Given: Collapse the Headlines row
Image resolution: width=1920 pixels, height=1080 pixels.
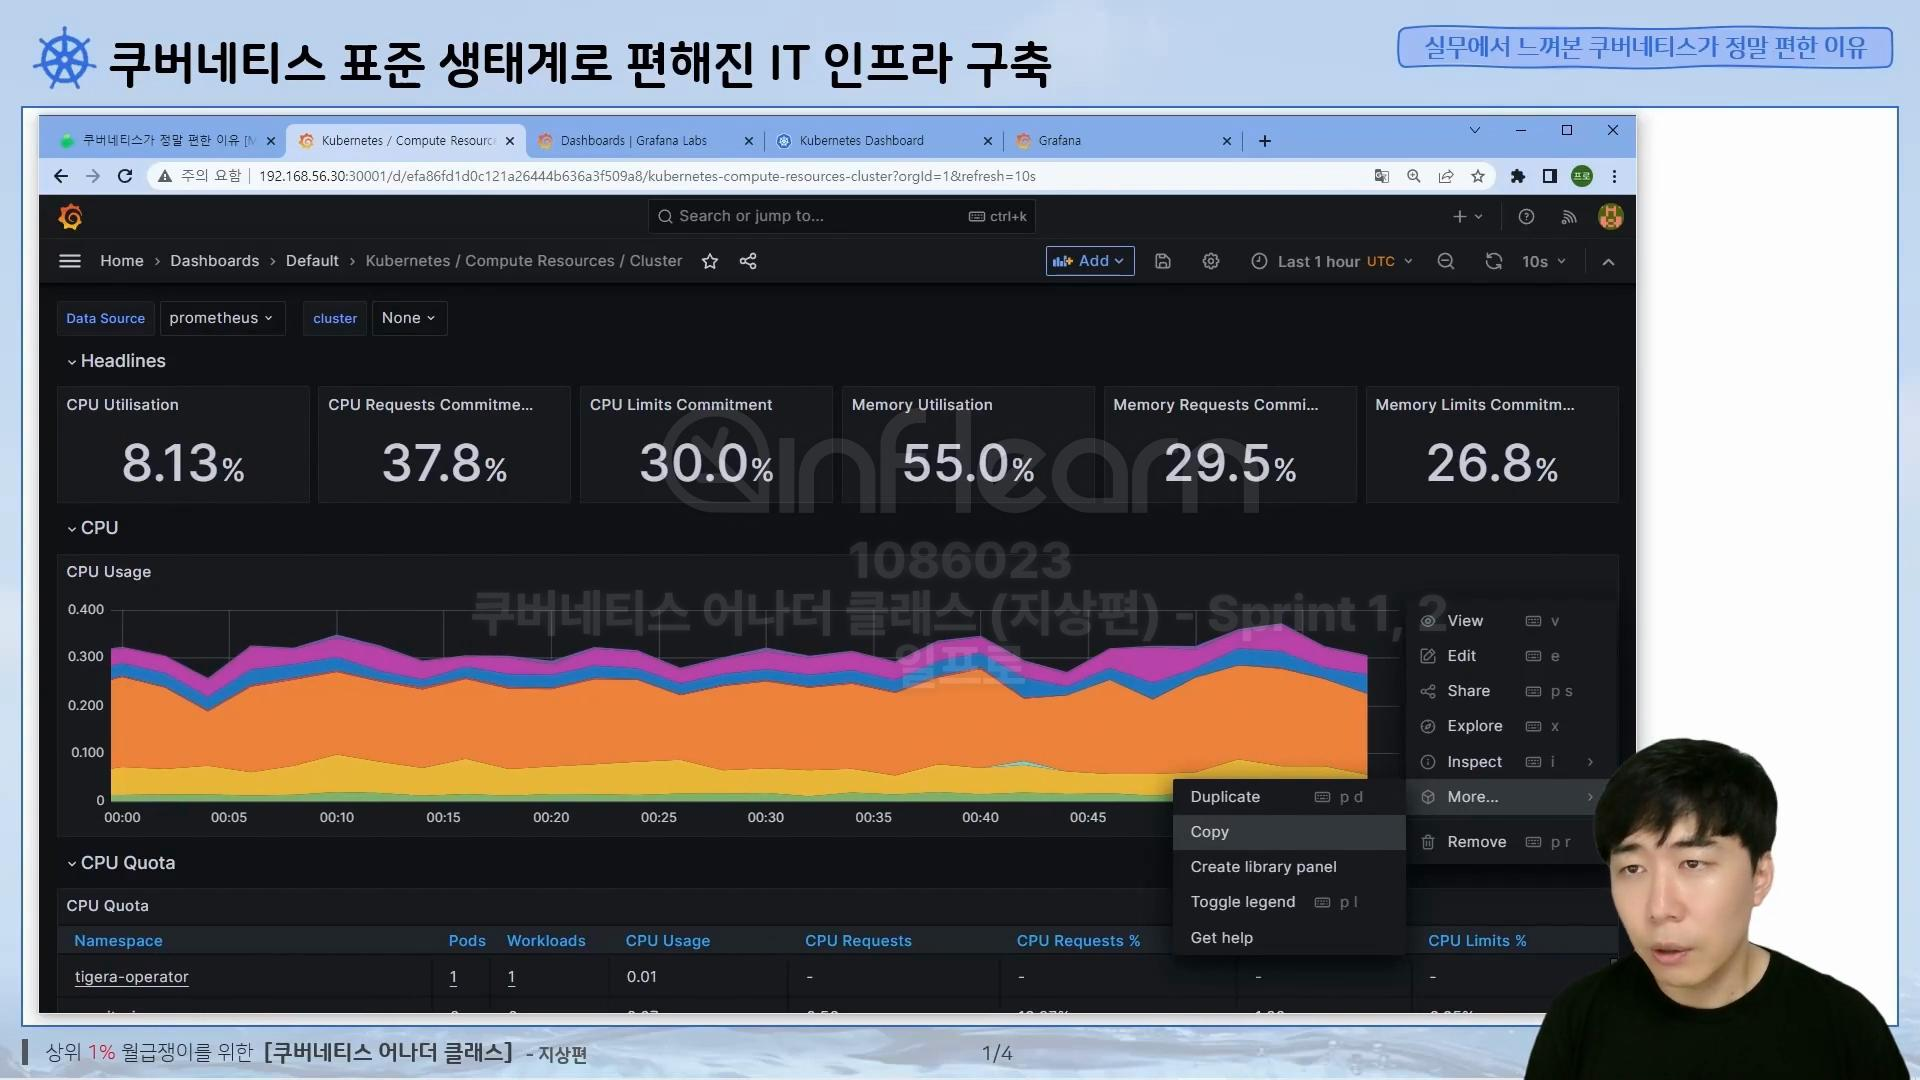Looking at the screenshot, I should point(116,361).
